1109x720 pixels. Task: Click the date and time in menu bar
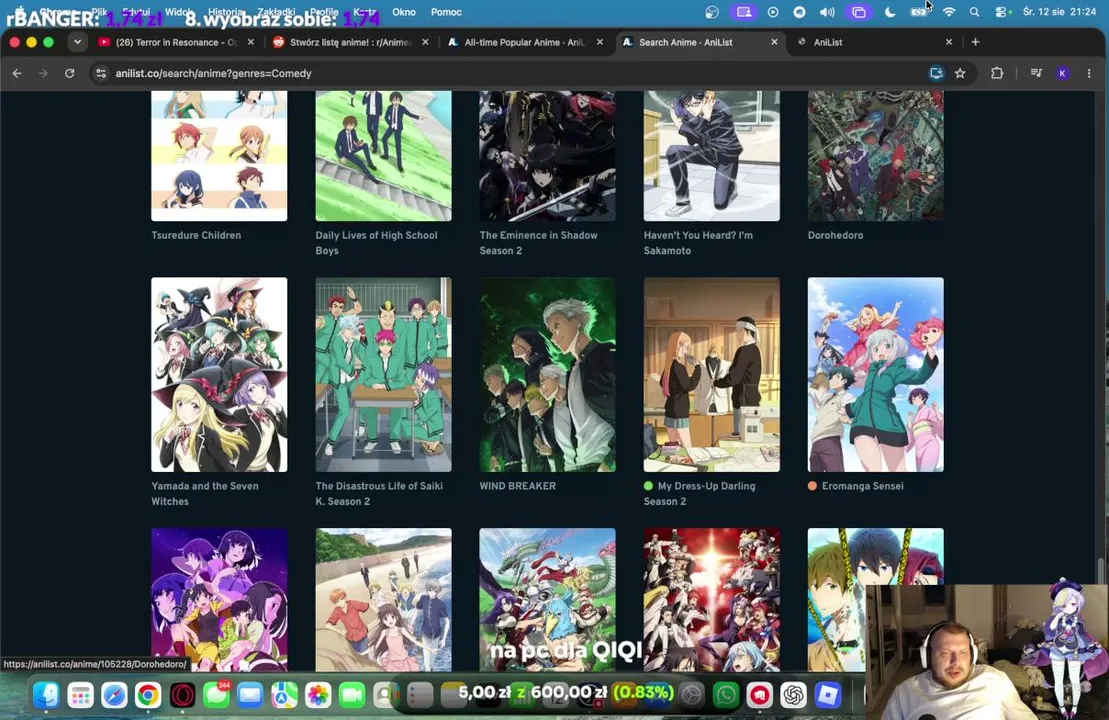(1059, 12)
